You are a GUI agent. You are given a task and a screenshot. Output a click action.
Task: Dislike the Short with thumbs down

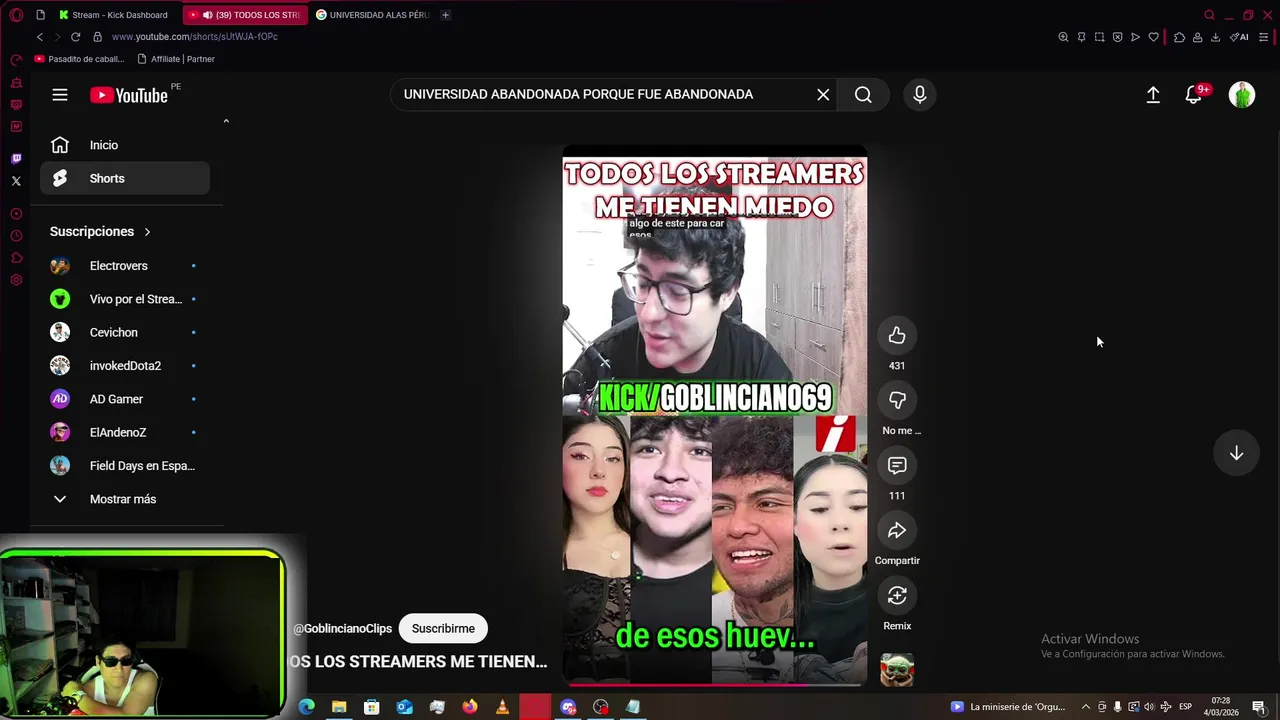(897, 401)
